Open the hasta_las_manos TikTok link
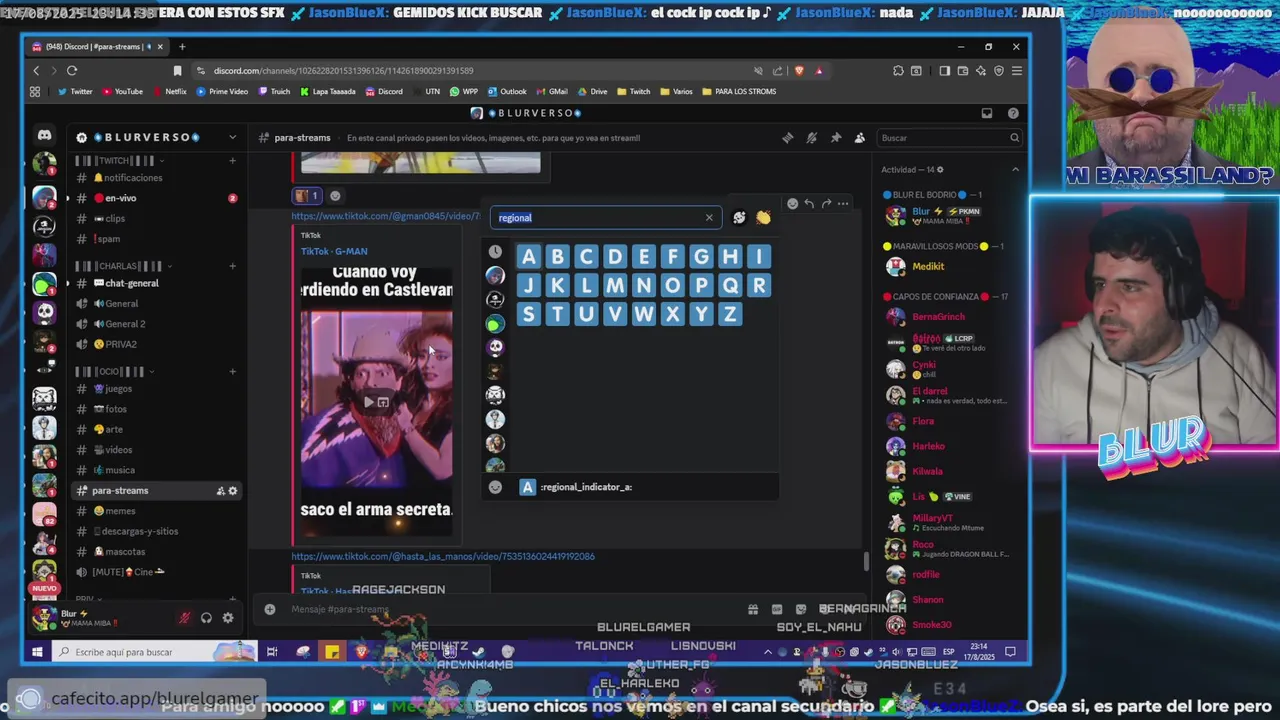Screen dimensions: 1280x720 coord(443,556)
